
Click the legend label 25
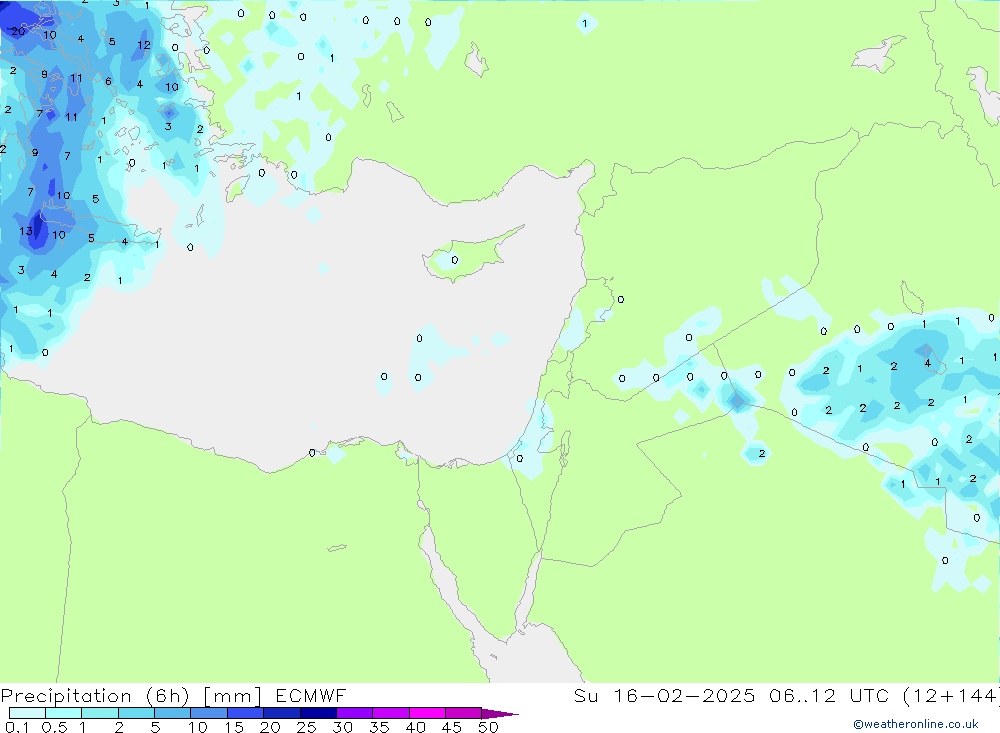pos(306,727)
